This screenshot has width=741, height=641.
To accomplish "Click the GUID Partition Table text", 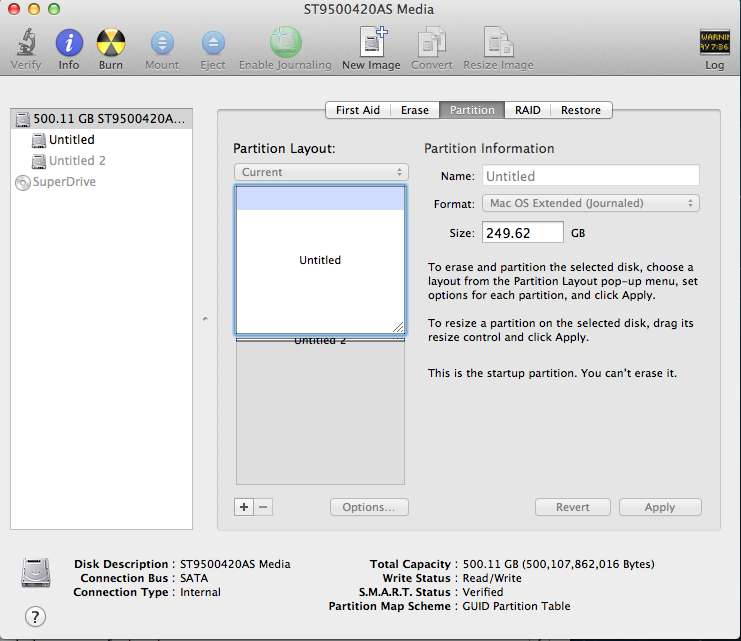I will point(516,606).
